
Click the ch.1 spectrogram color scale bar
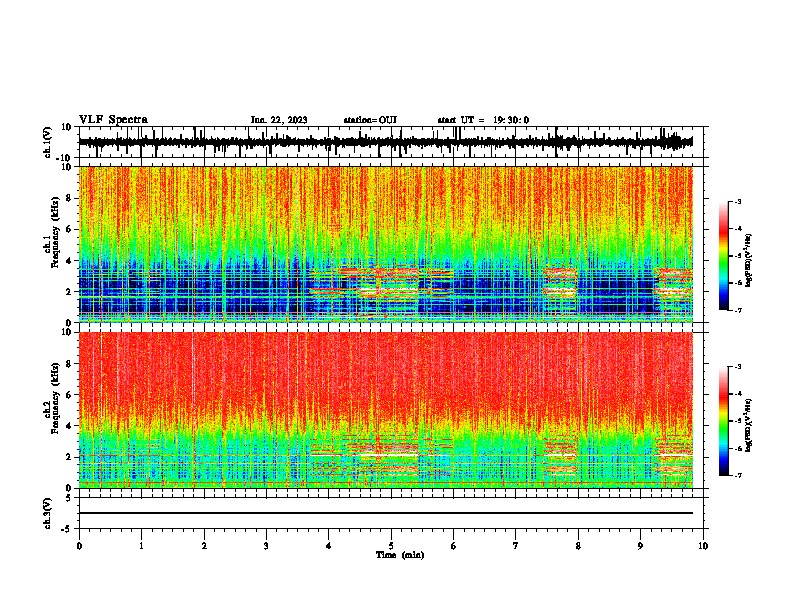point(724,256)
